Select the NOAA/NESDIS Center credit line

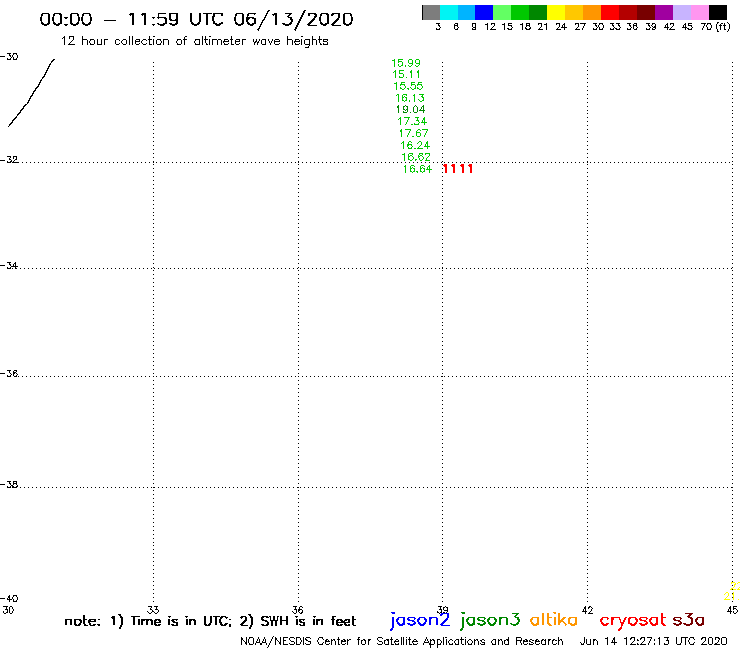click(x=402, y=642)
